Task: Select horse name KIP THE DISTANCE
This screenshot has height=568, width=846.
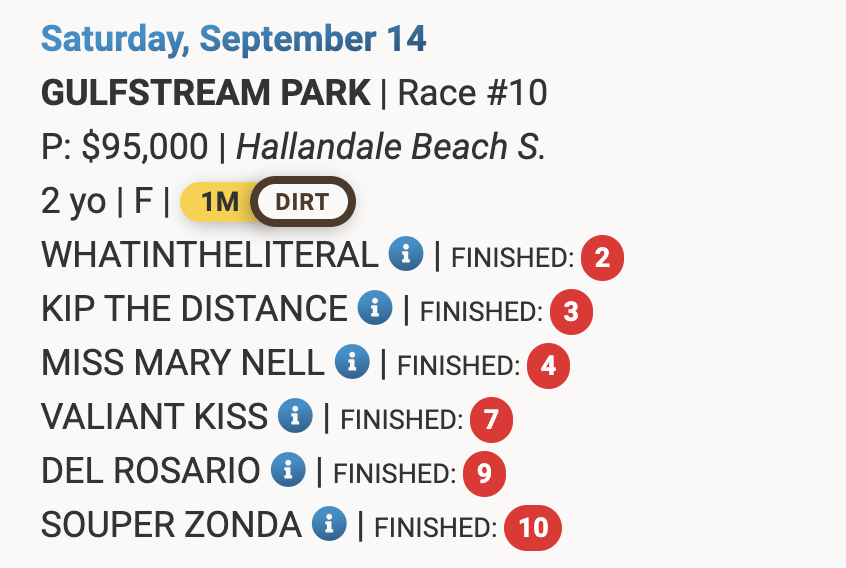Action: click(x=194, y=310)
